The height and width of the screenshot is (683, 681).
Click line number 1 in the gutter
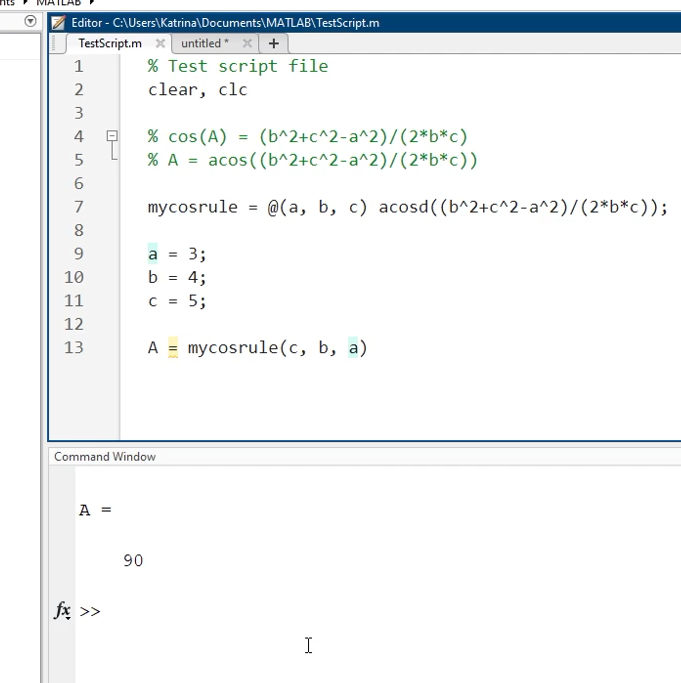click(x=78, y=66)
